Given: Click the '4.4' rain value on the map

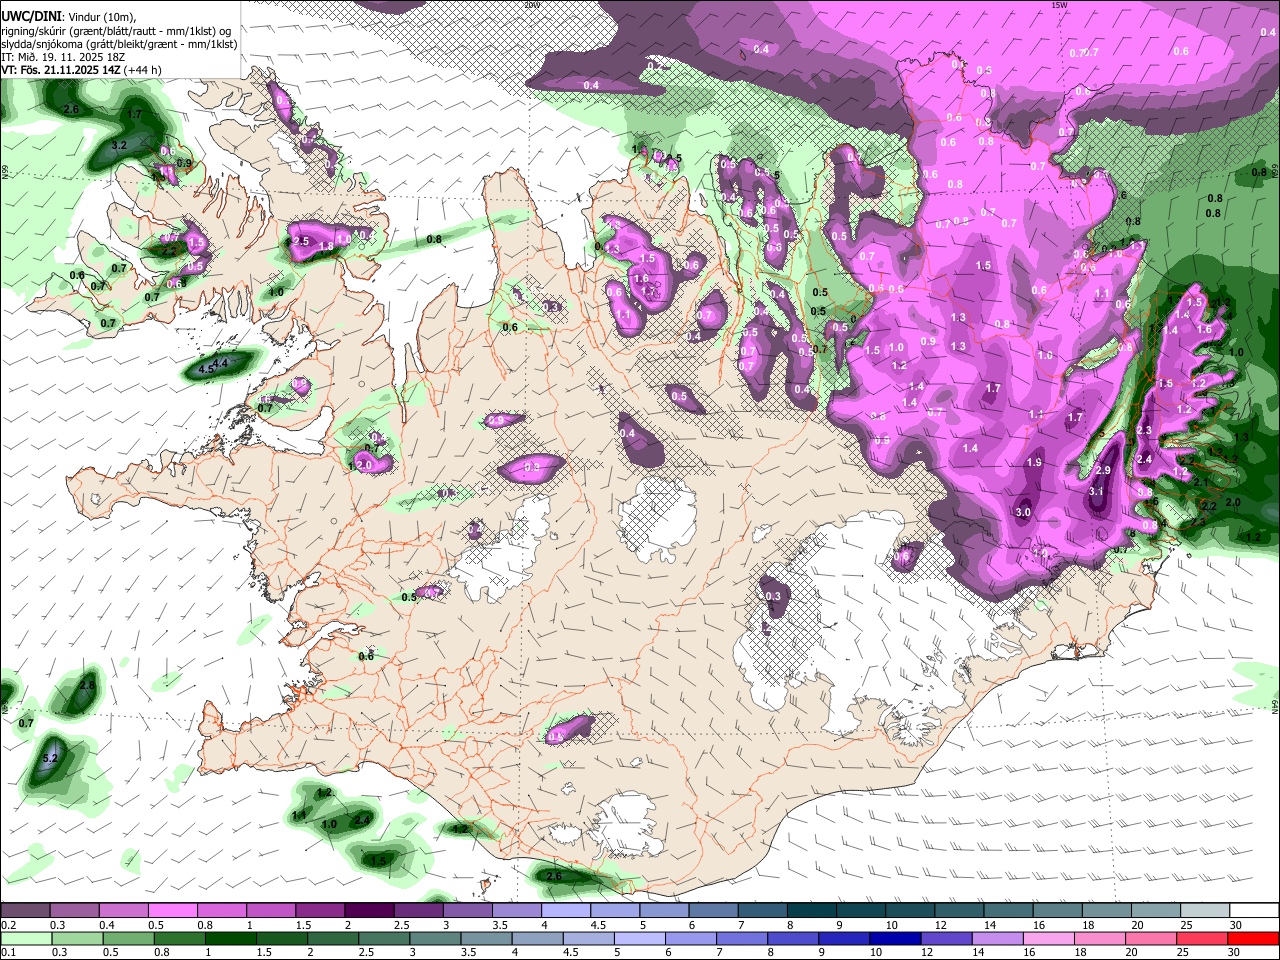Looking at the screenshot, I should tap(221, 362).
